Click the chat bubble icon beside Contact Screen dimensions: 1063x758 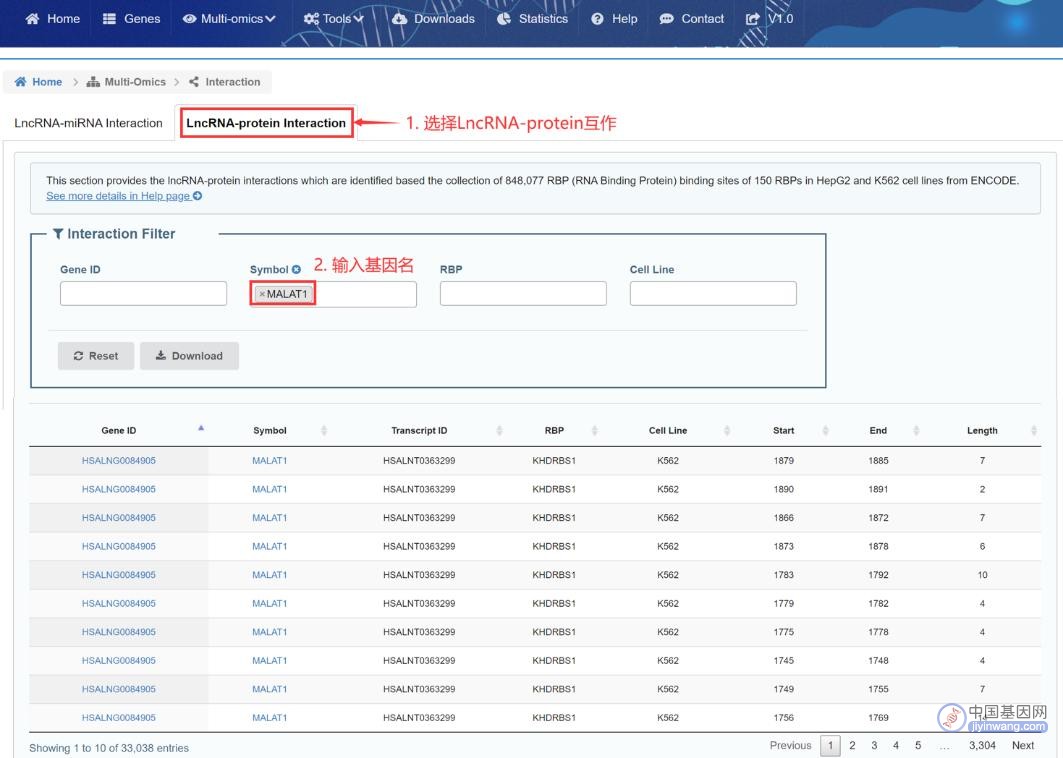(x=666, y=19)
